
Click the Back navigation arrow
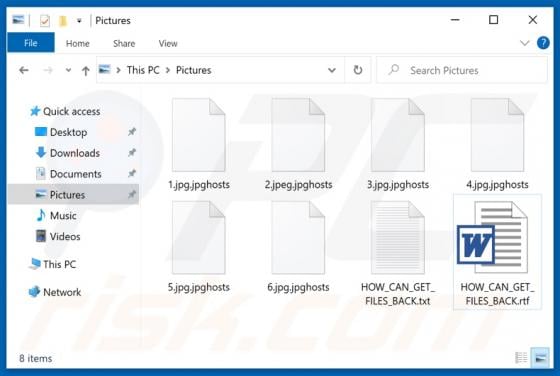click(24, 70)
